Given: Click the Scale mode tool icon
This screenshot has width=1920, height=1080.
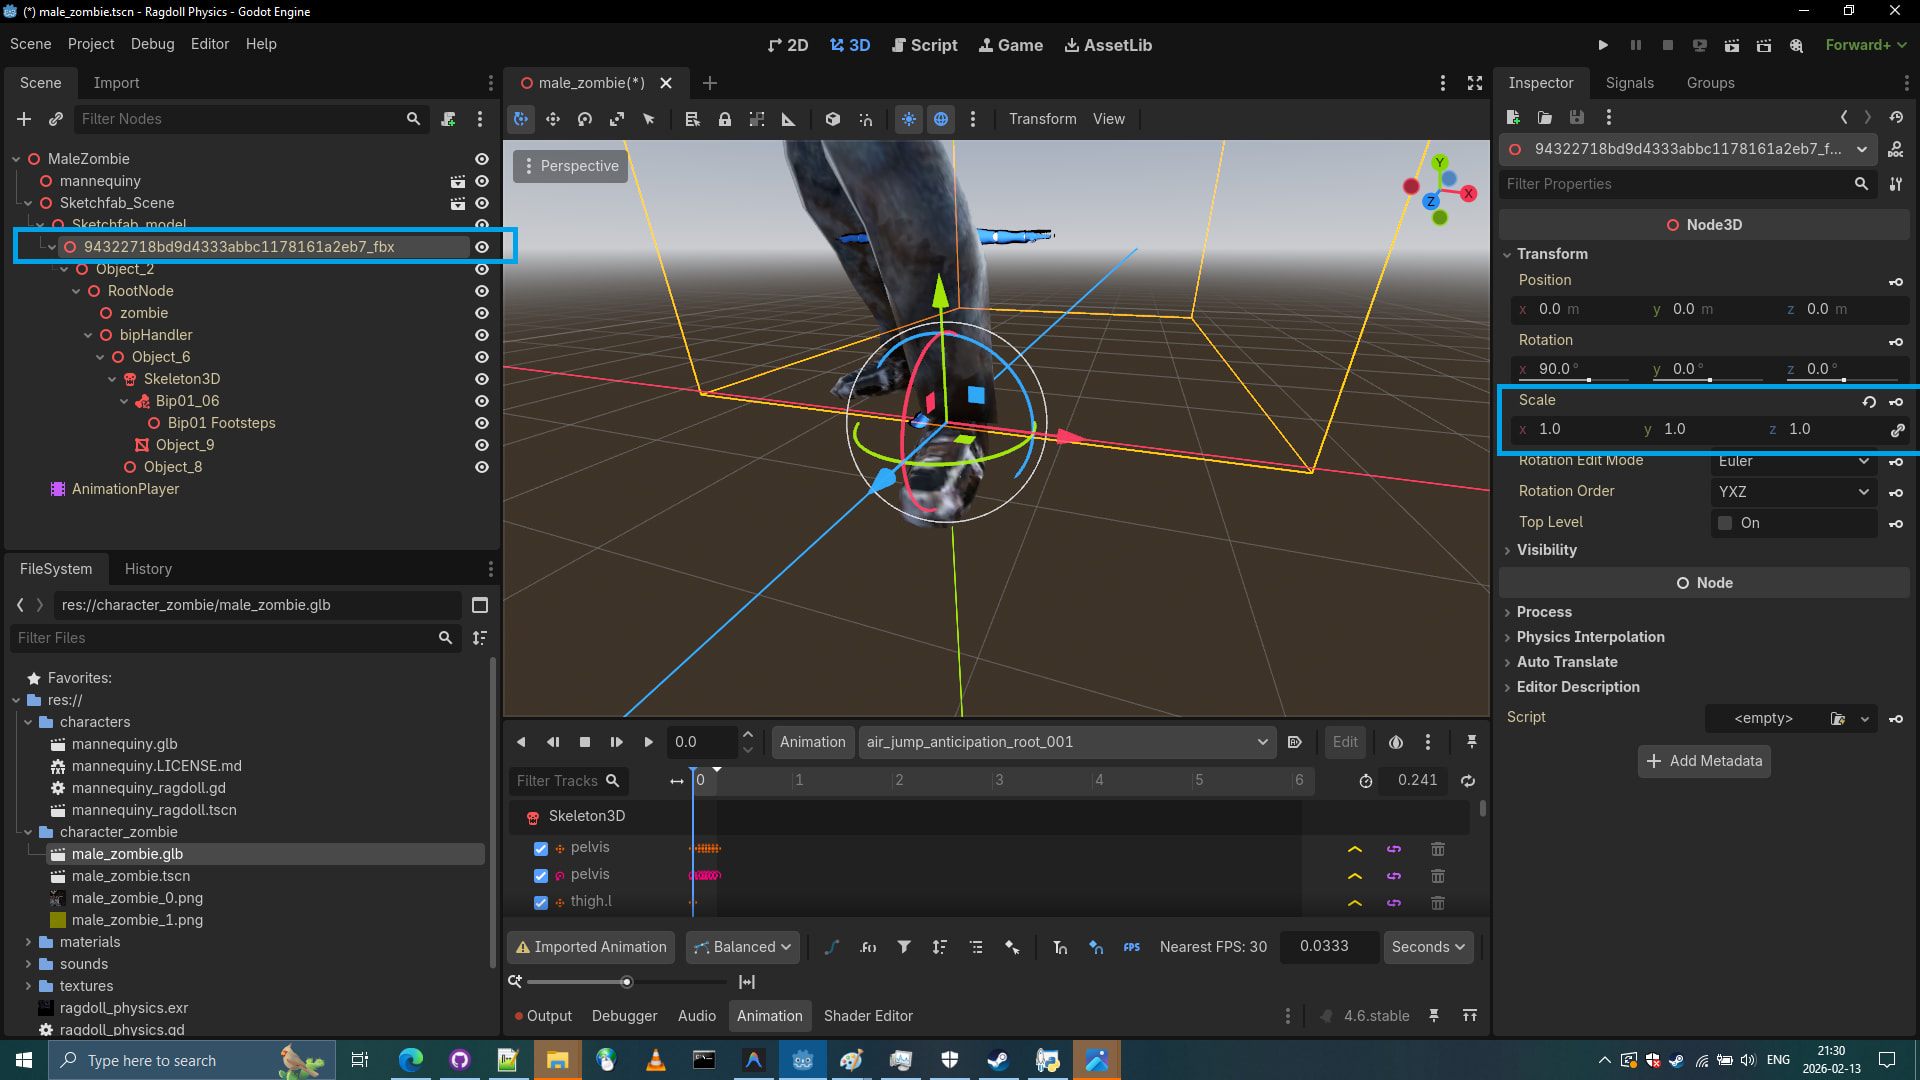Looking at the screenshot, I should point(617,119).
